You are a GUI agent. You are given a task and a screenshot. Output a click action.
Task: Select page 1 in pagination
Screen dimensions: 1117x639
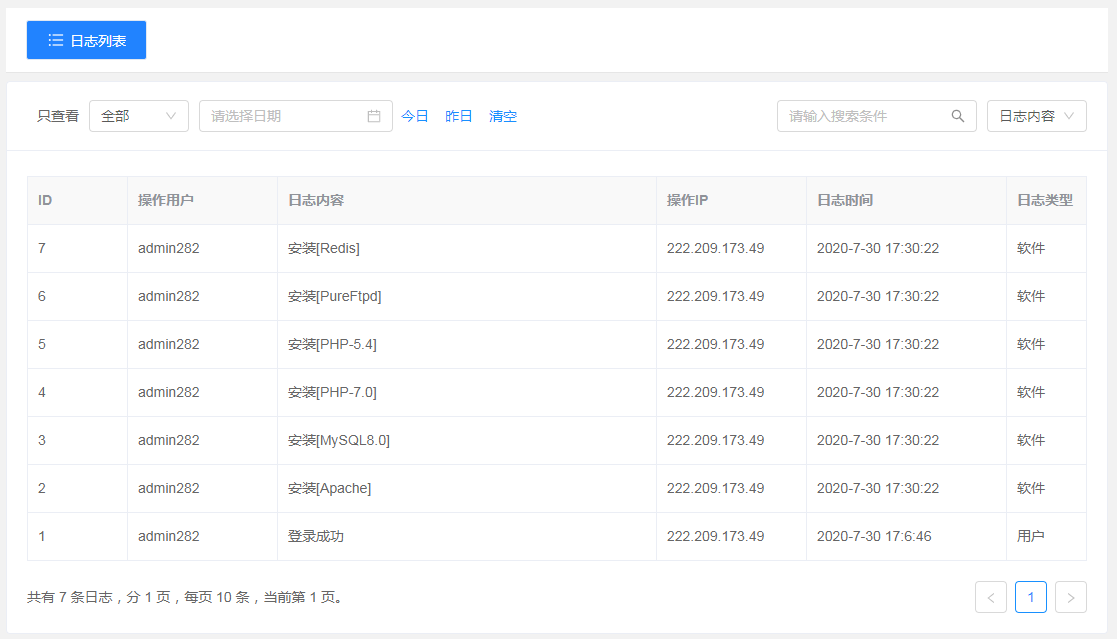[x=1031, y=597]
